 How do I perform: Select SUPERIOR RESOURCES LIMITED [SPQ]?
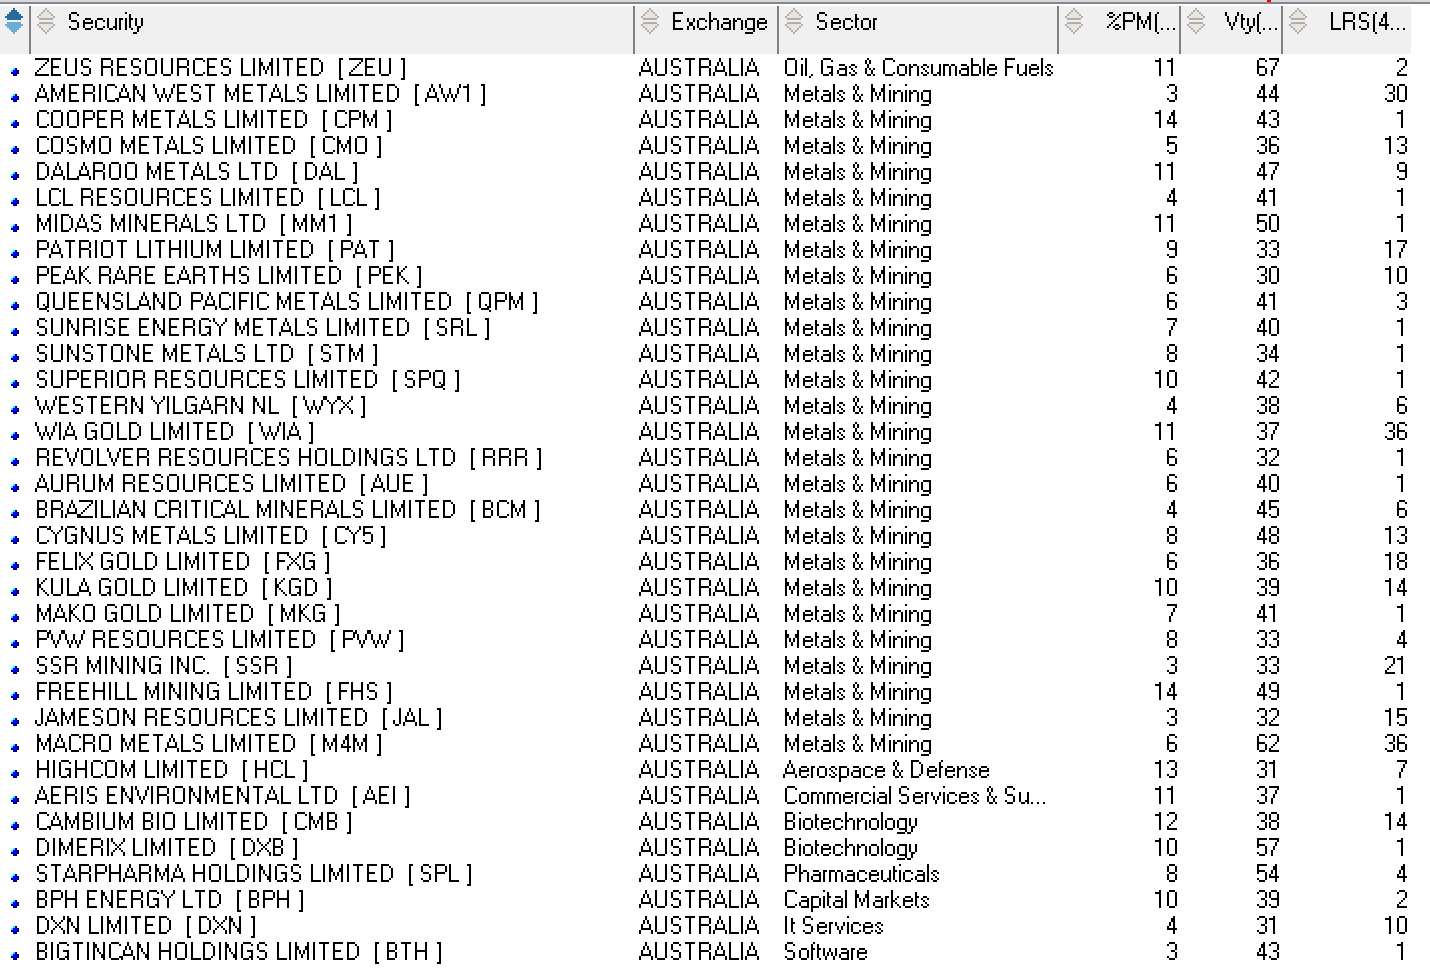point(248,380)
